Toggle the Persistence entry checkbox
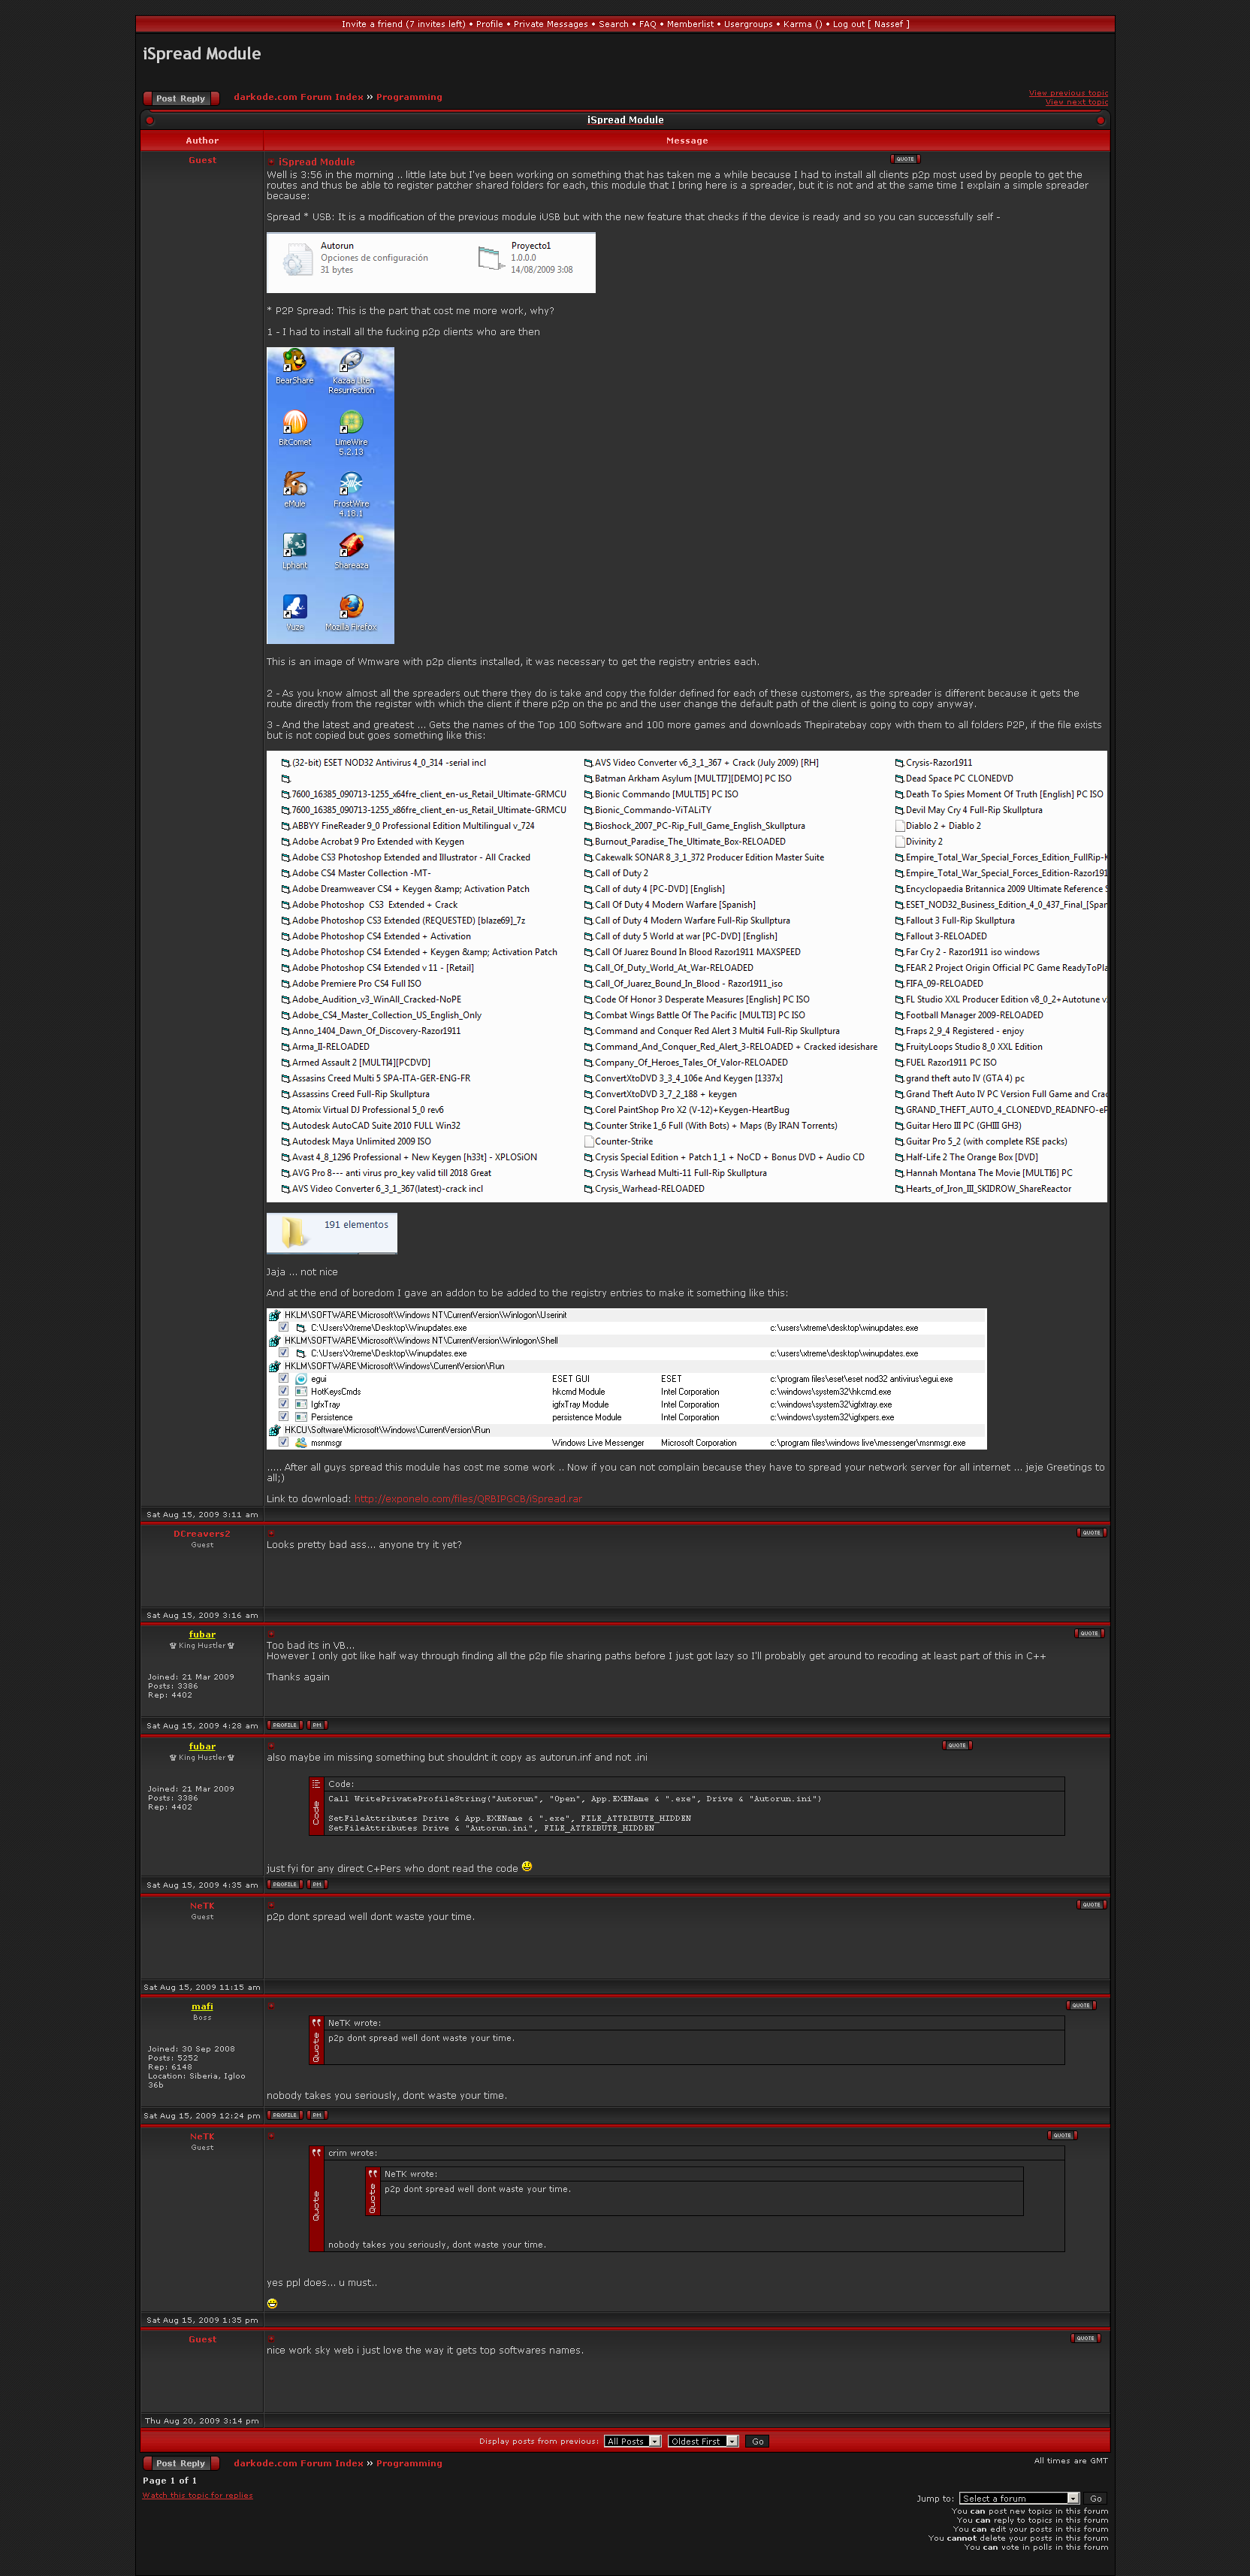Screen dimensions: 1250x2576 (x=284, y=1417)
